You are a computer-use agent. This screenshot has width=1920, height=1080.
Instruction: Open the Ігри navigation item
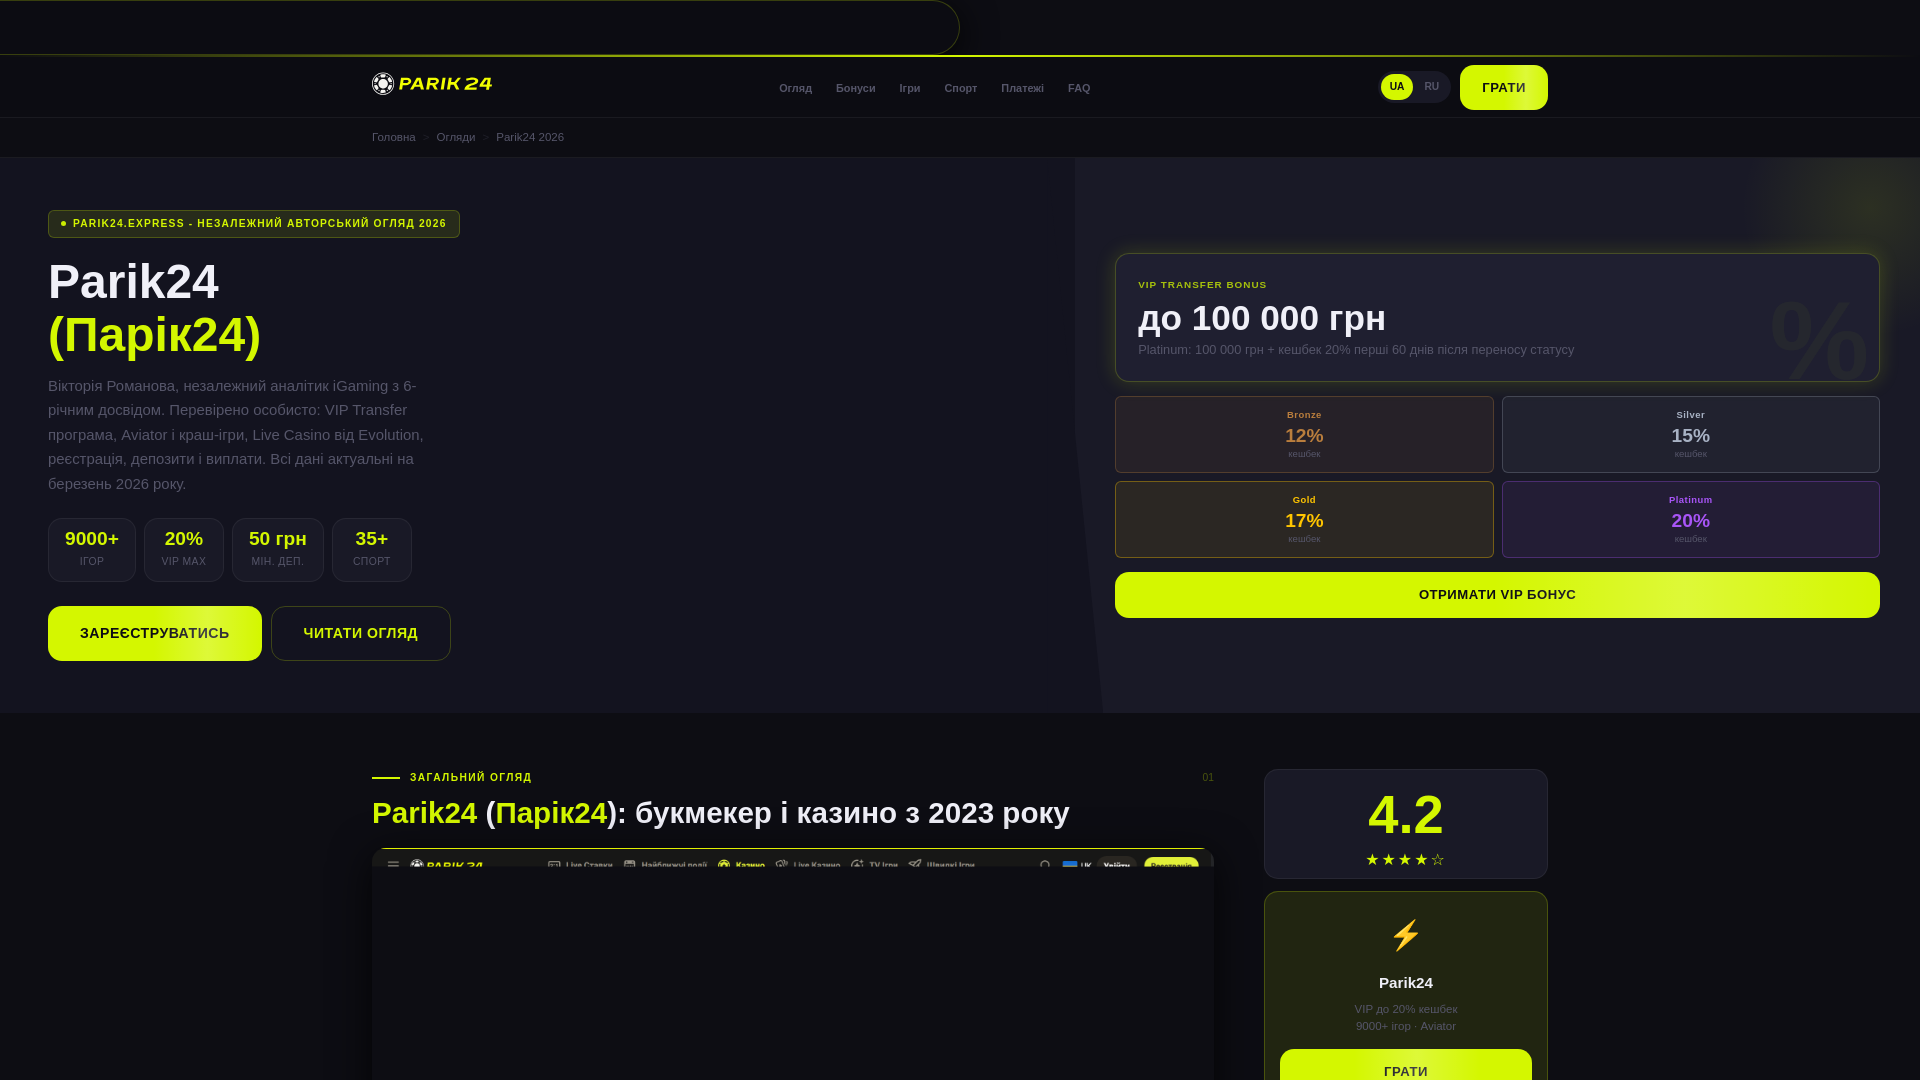[x=909, y=88]
